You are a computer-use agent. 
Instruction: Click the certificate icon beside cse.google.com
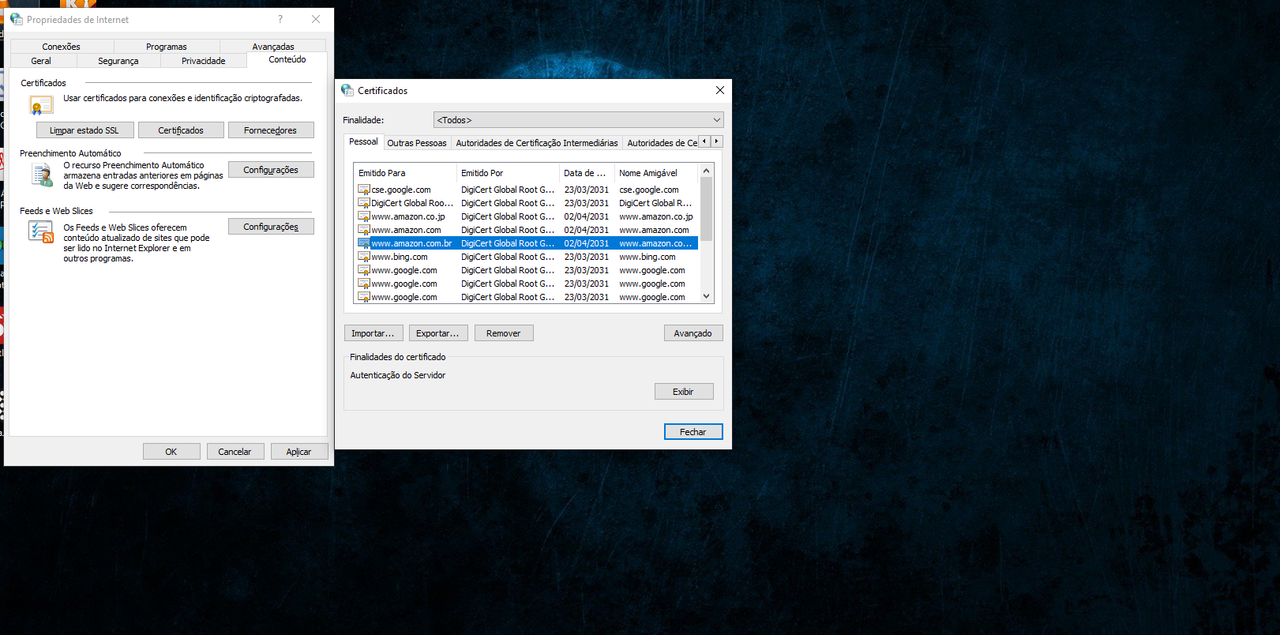click(364, 190)
